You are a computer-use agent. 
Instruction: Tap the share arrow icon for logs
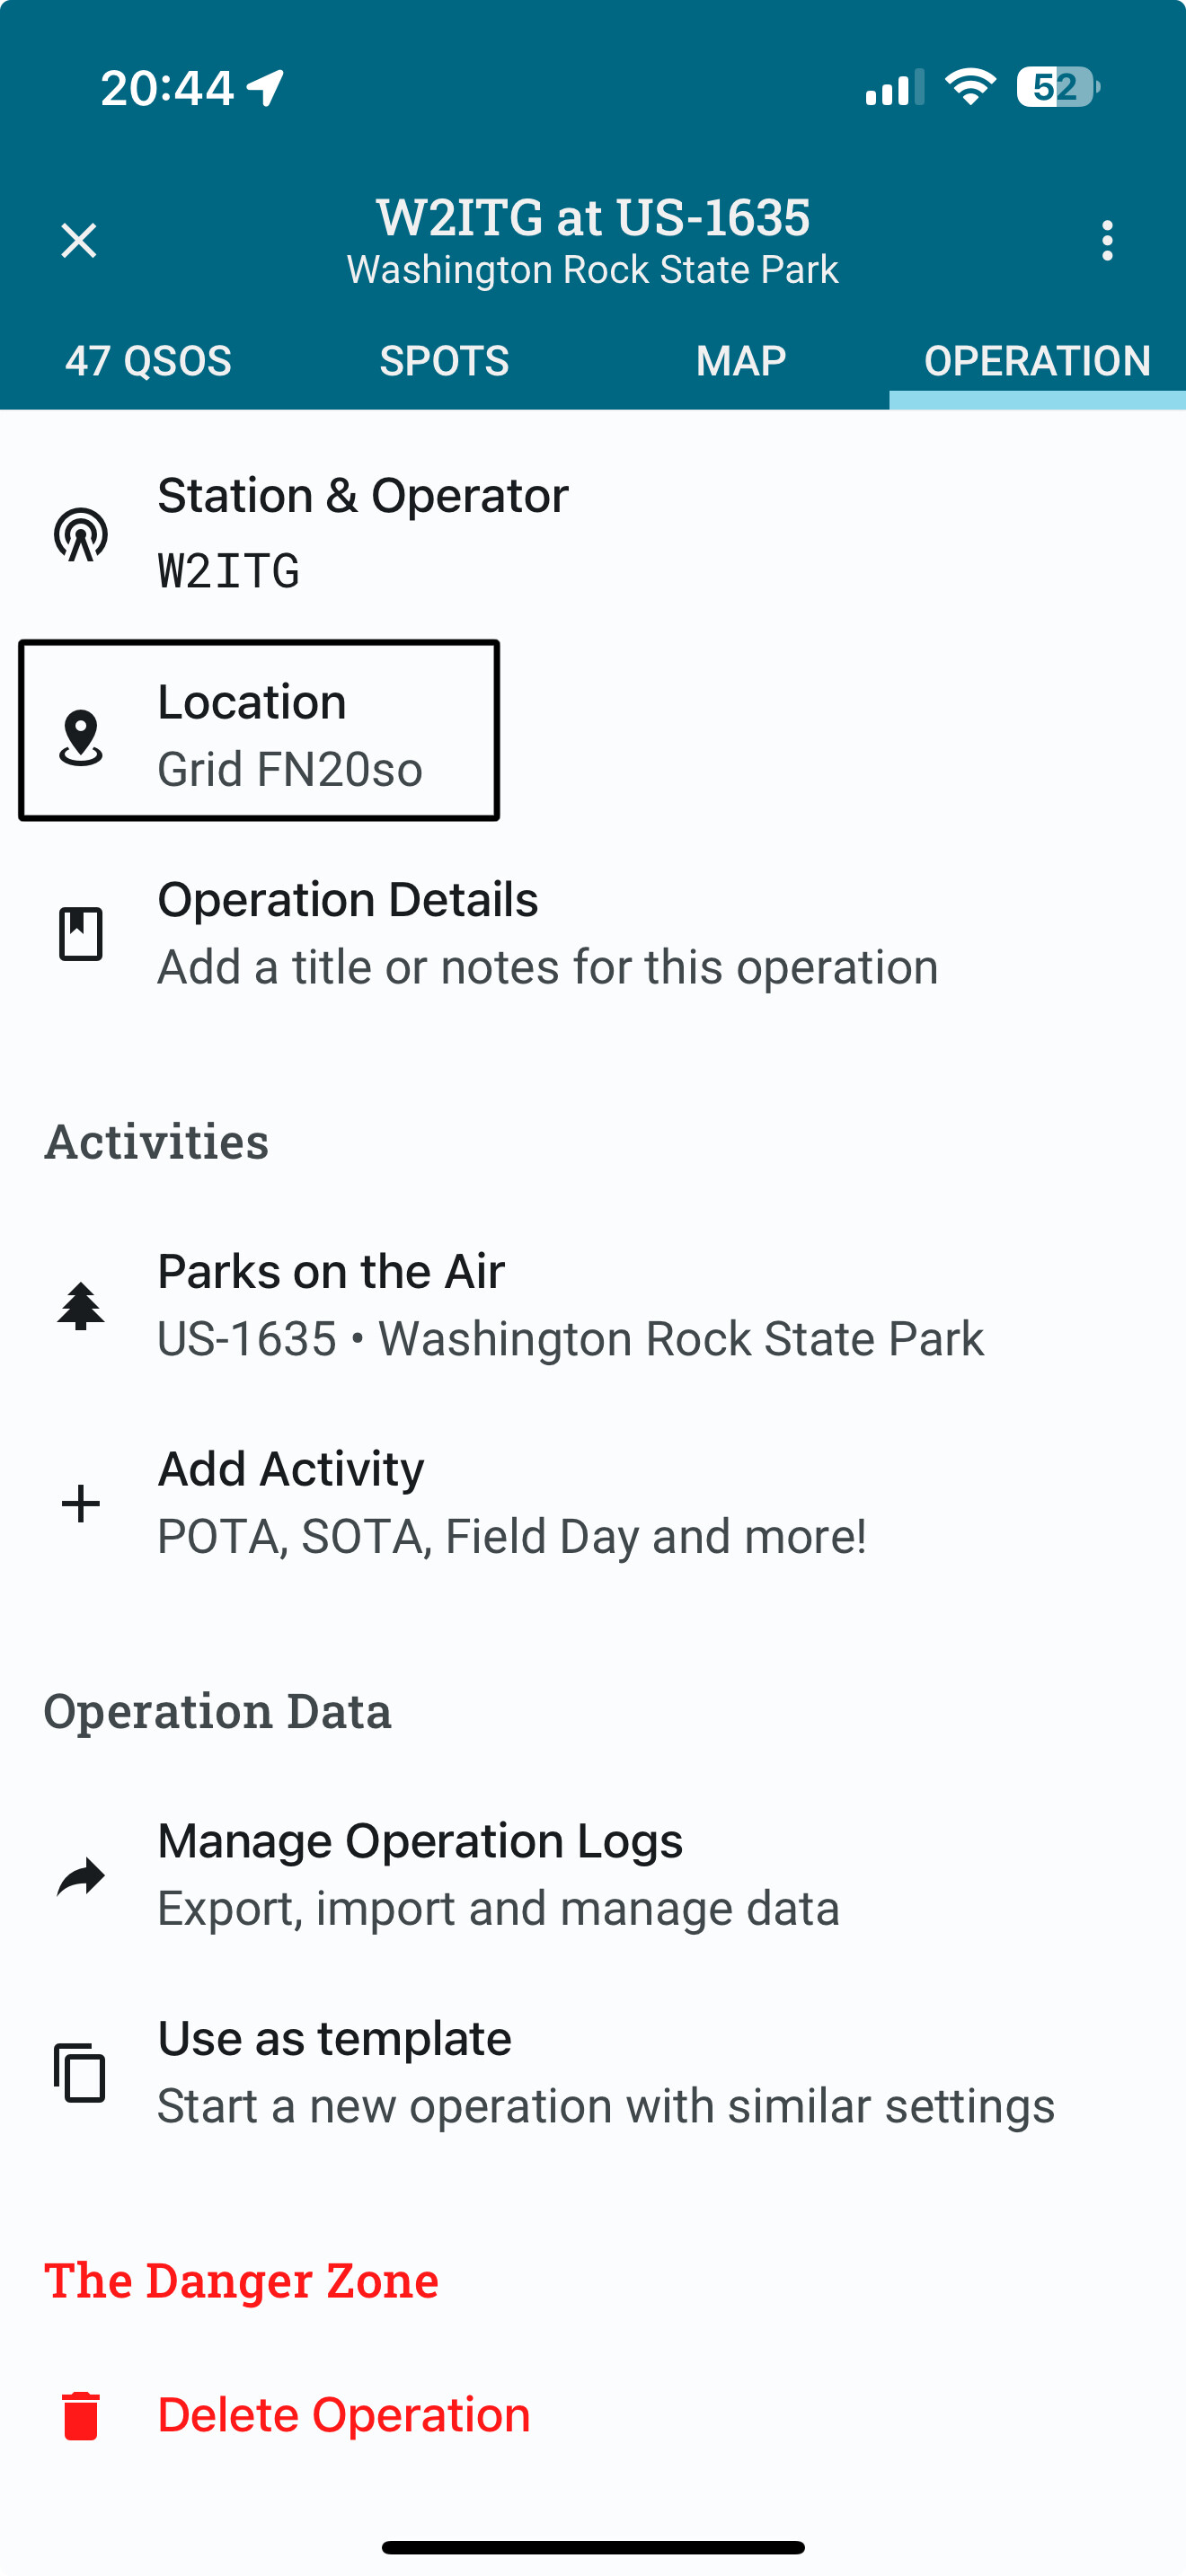pyautogui.click(x=81, y=1876)
